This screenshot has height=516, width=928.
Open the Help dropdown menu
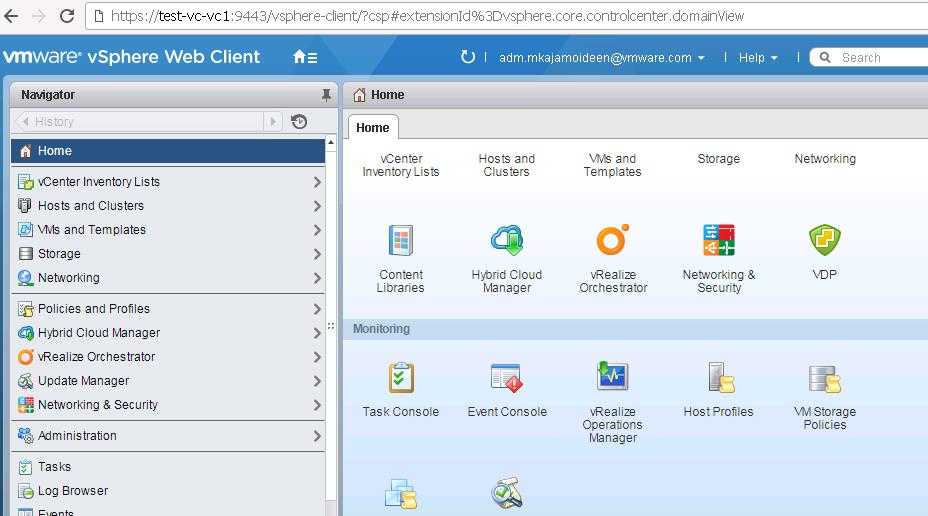point(757,58)
